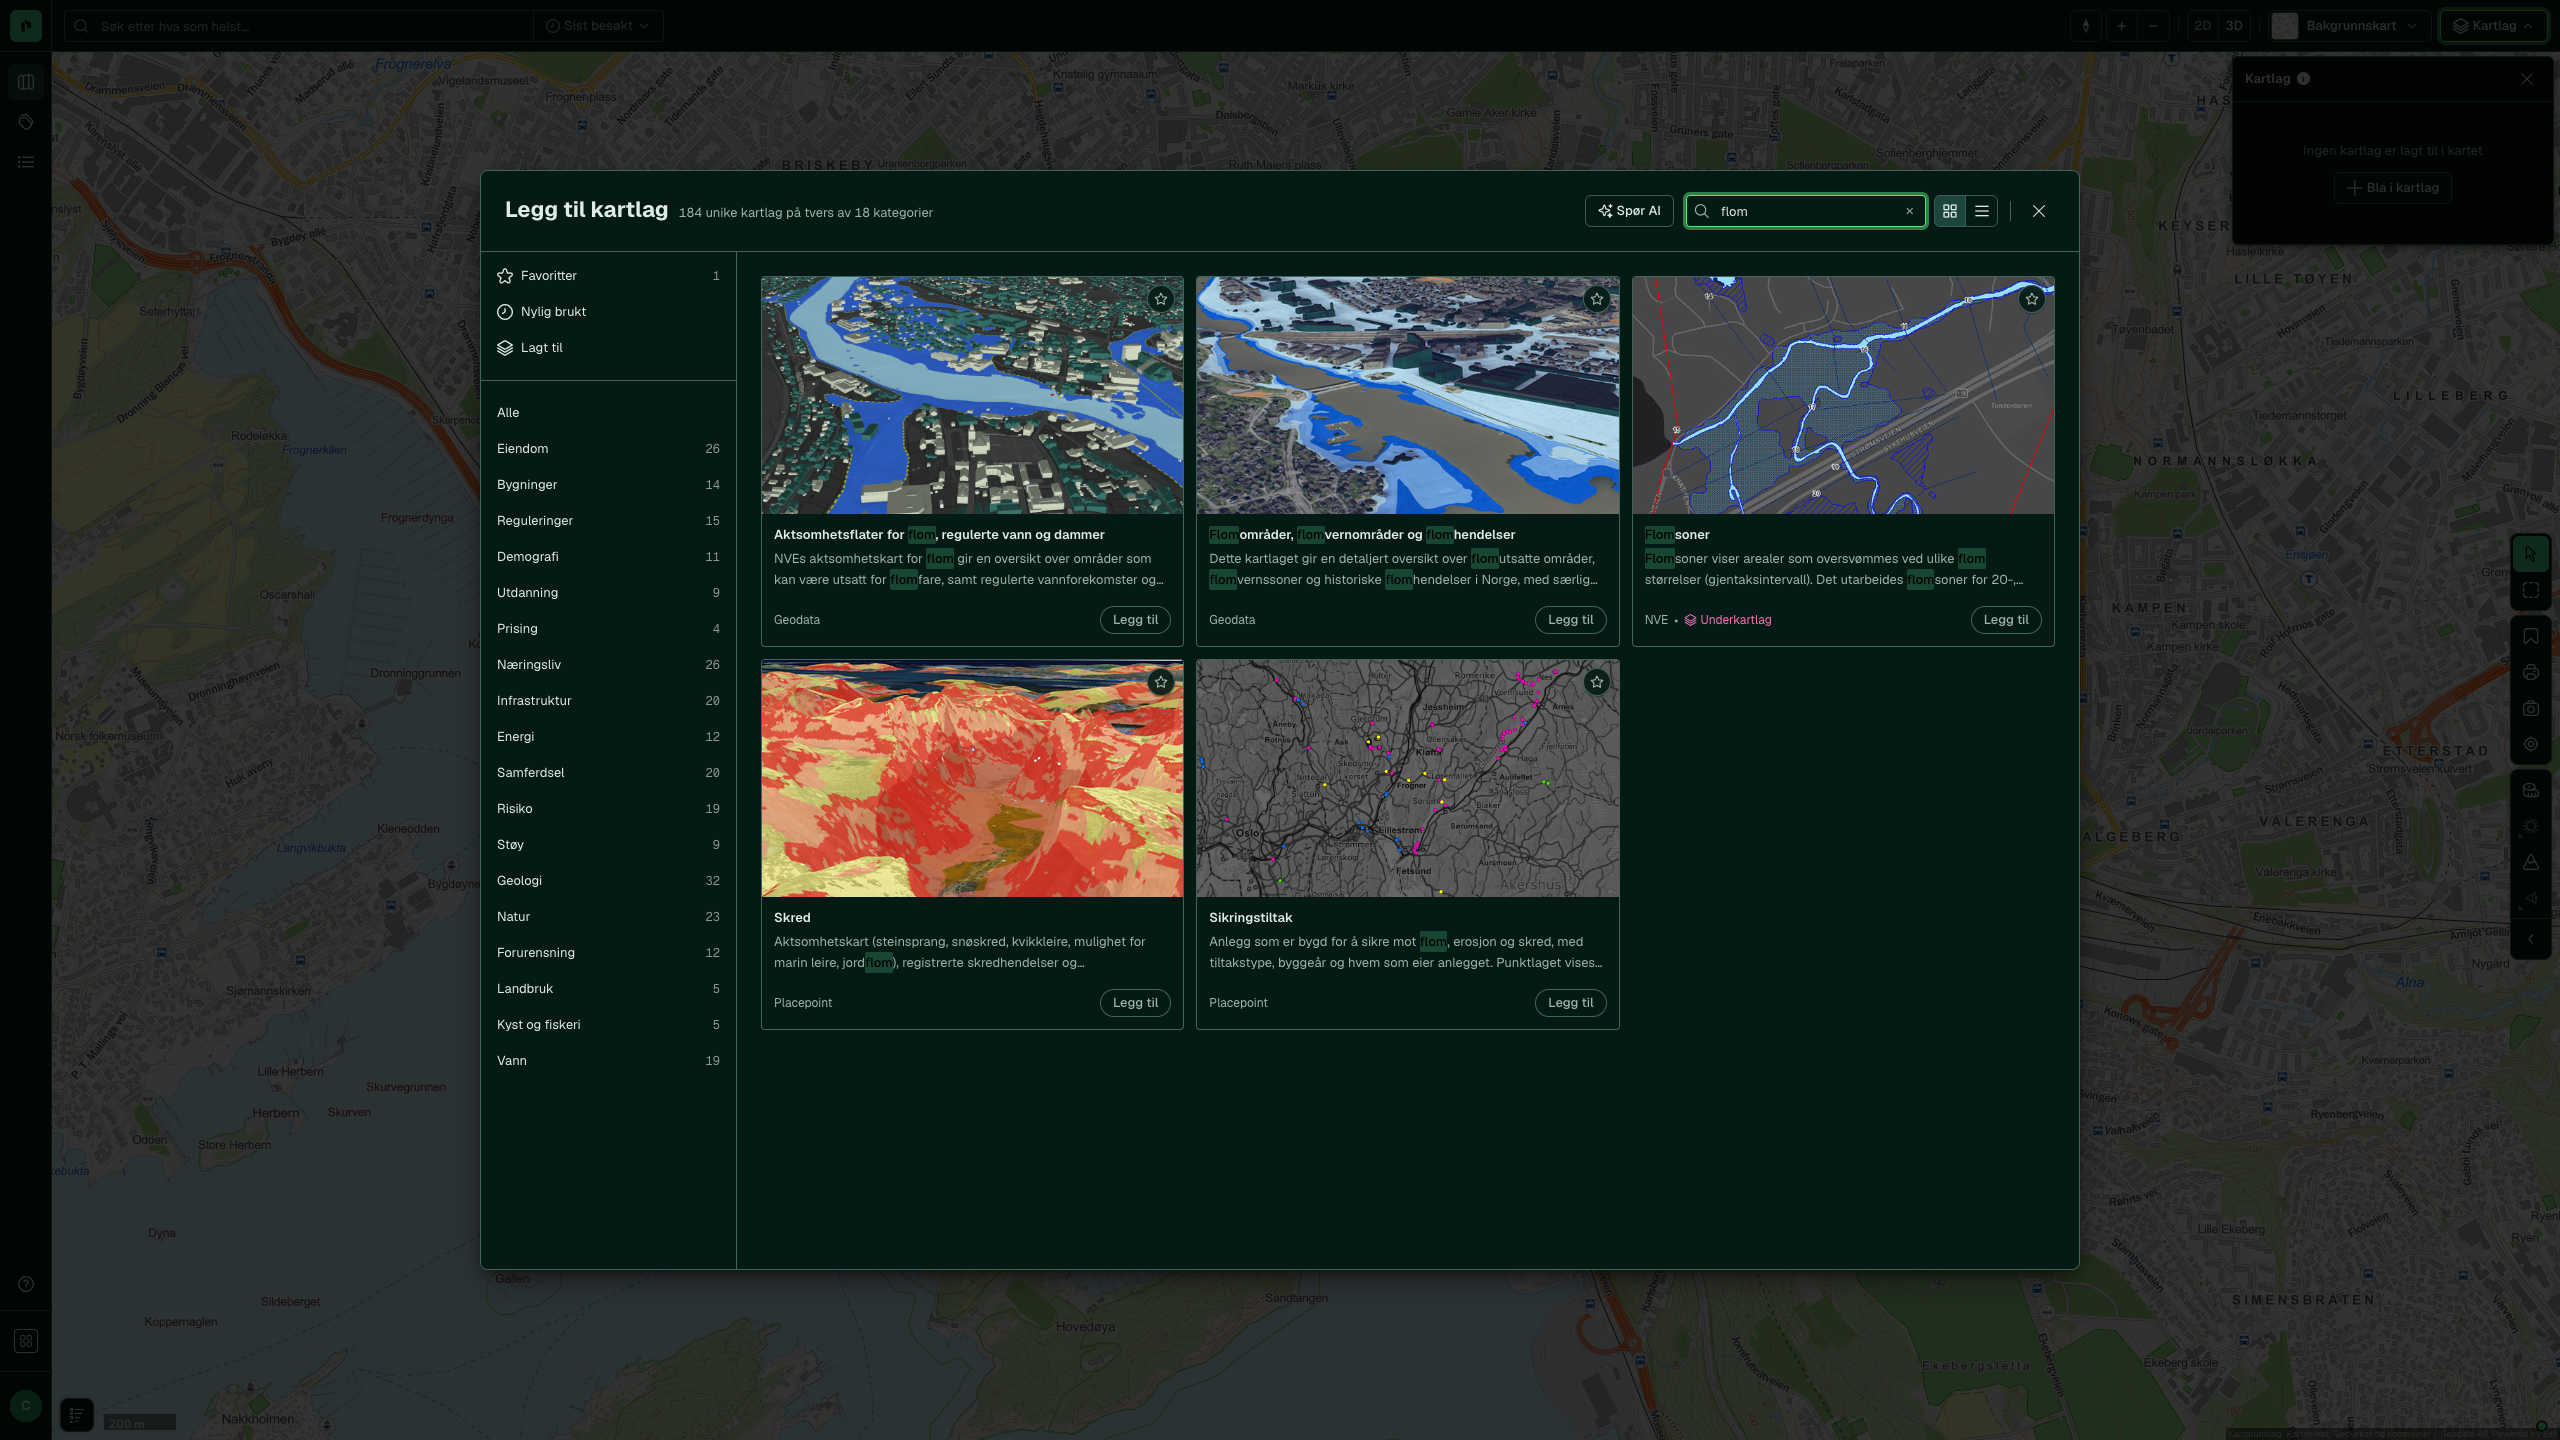Switch the map to 2D mode
Screen dimensions: 2560x1440
point(2202,26)
